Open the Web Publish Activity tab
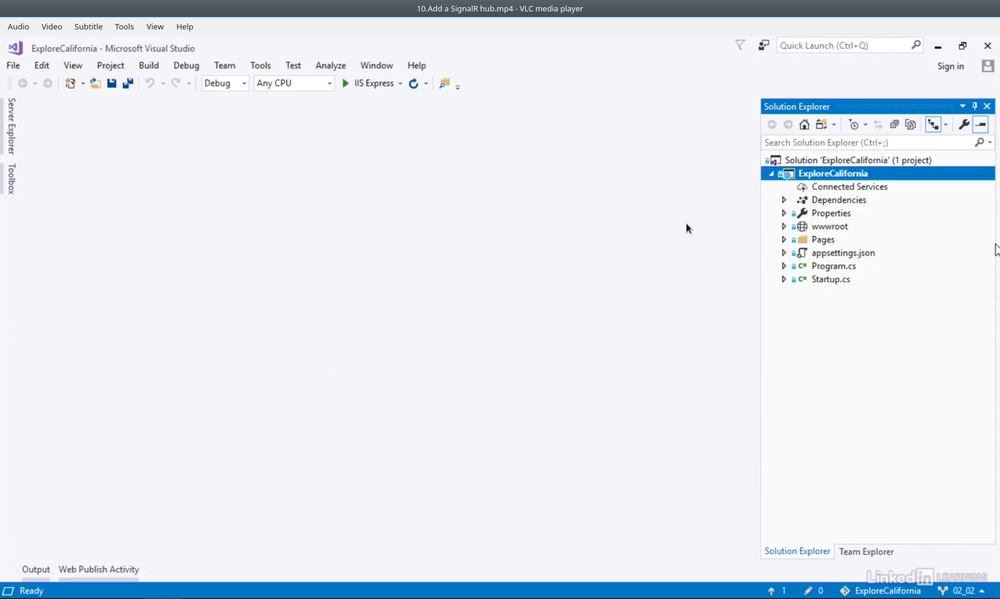 click(99, 569)
